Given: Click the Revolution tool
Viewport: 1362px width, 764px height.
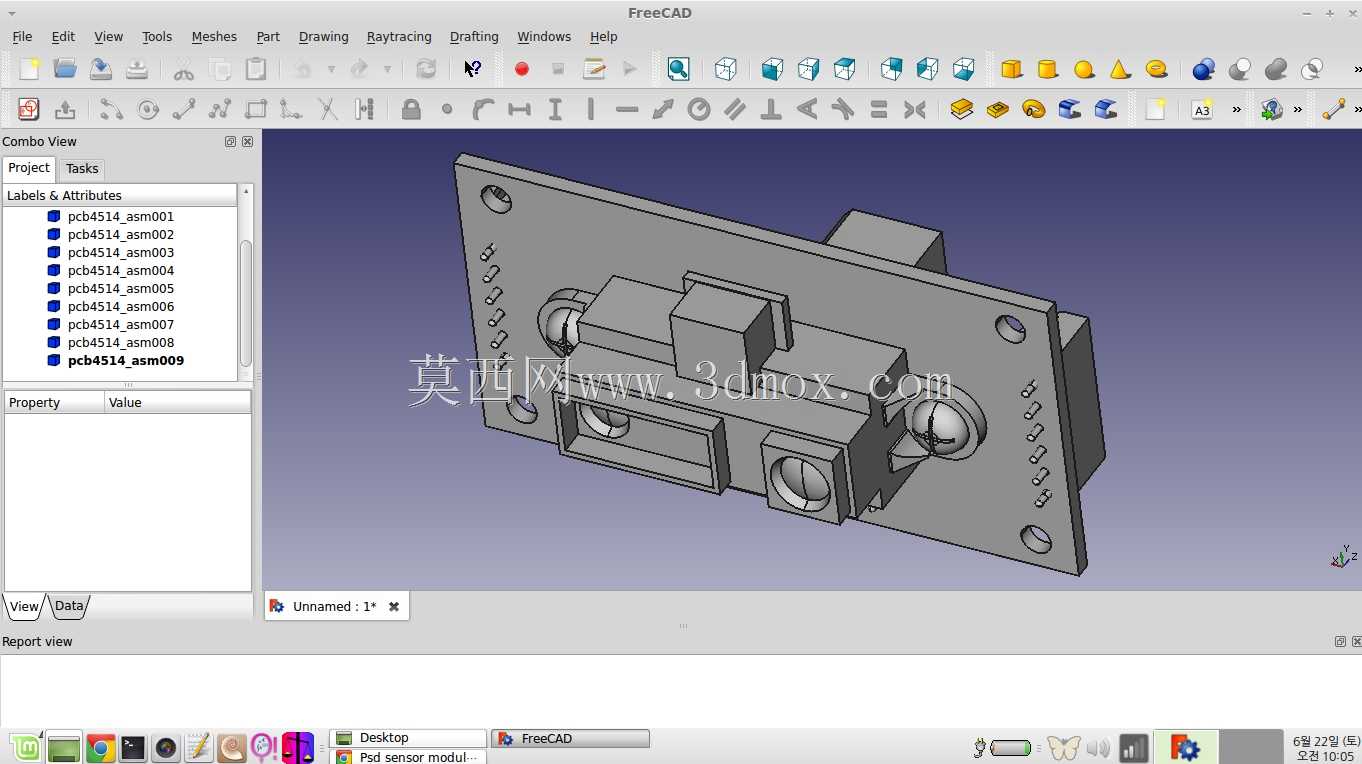Looking at the screenshot, I should (1034, 109).
